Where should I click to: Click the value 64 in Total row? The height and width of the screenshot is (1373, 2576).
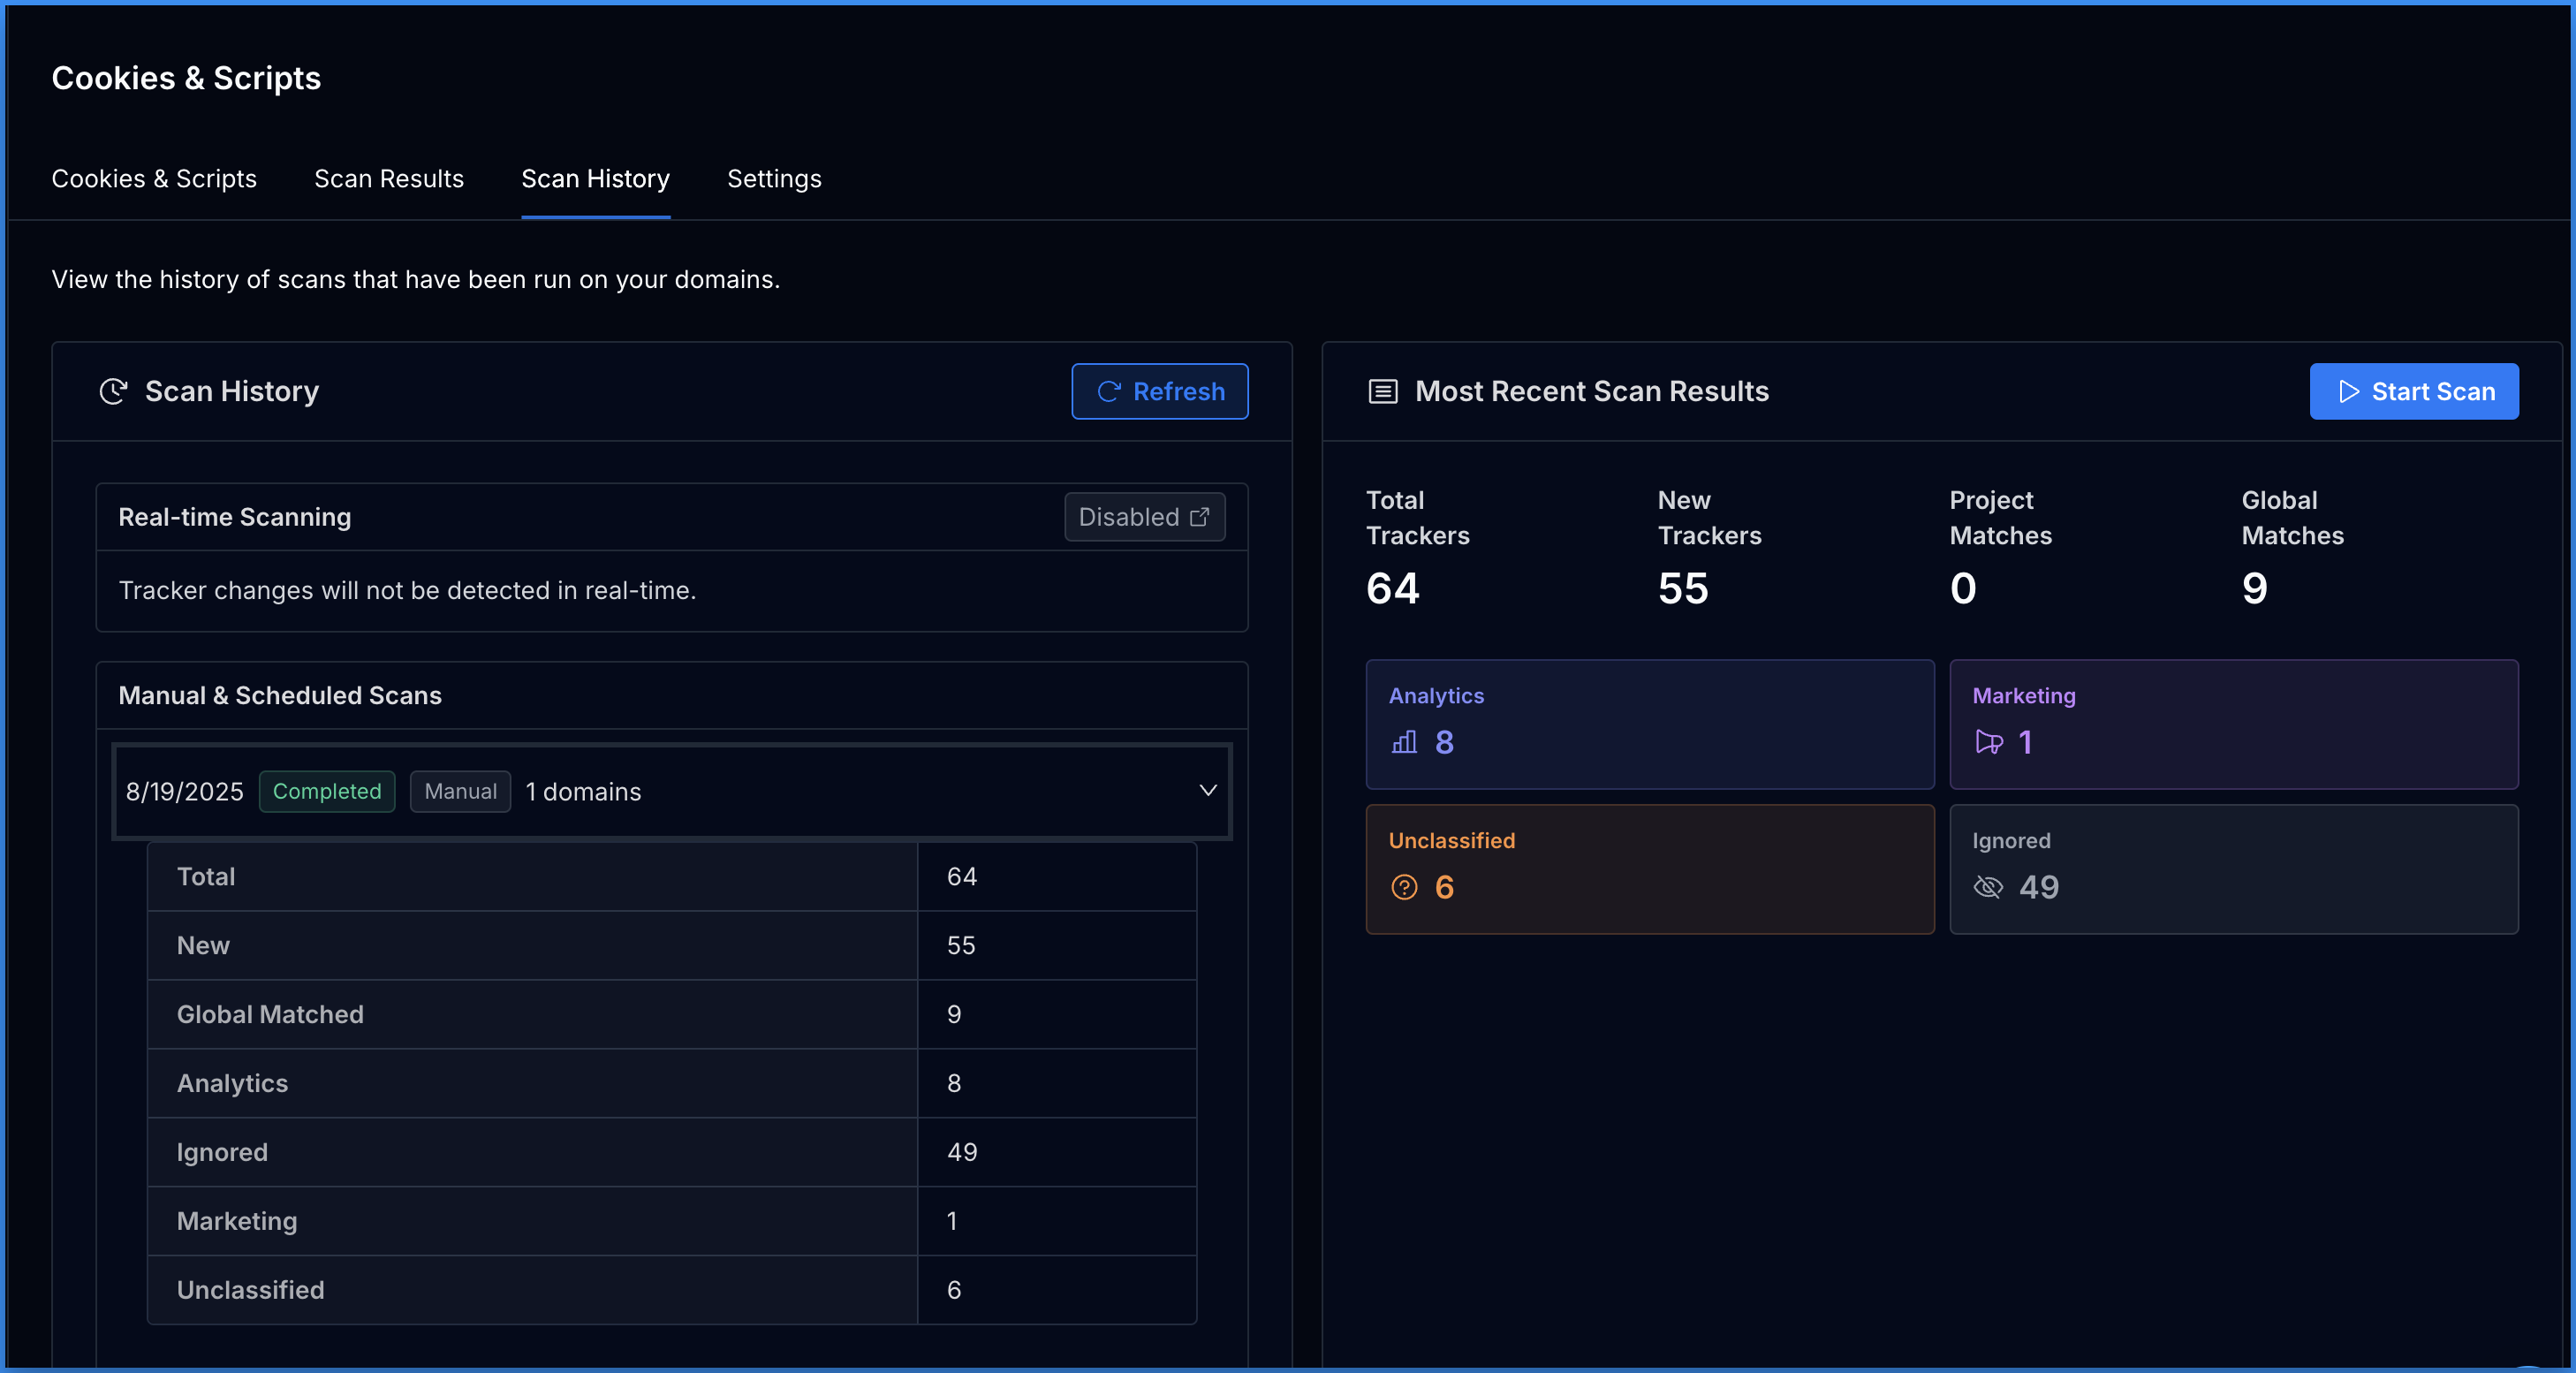tap(962, 877)
